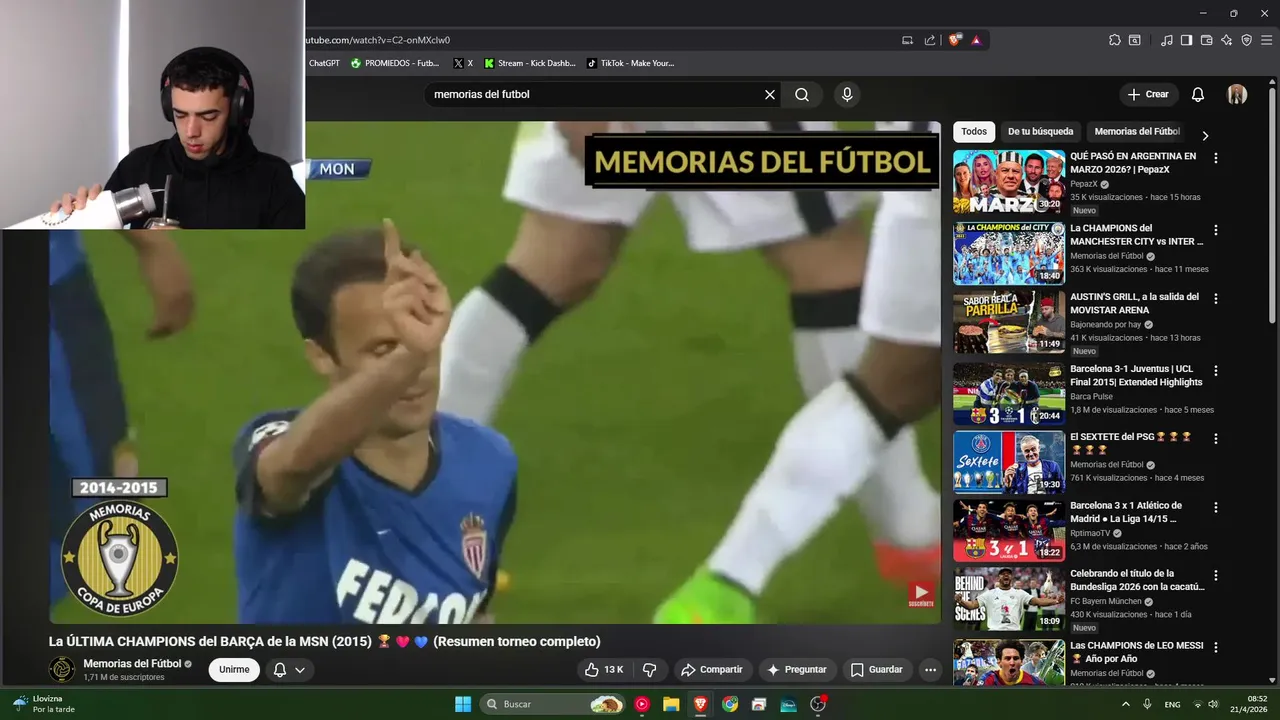Open Google Chrome from the taskbar
The width and height of the screenshot is (1280, 720).
[x=730, y=704]
